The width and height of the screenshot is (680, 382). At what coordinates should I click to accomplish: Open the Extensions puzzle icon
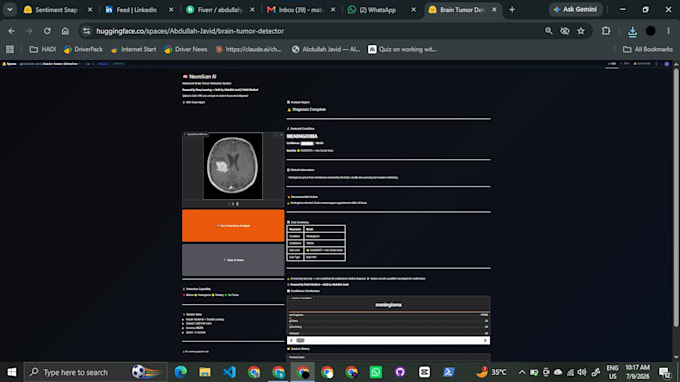pyautogui.click(x=606, y=31)
